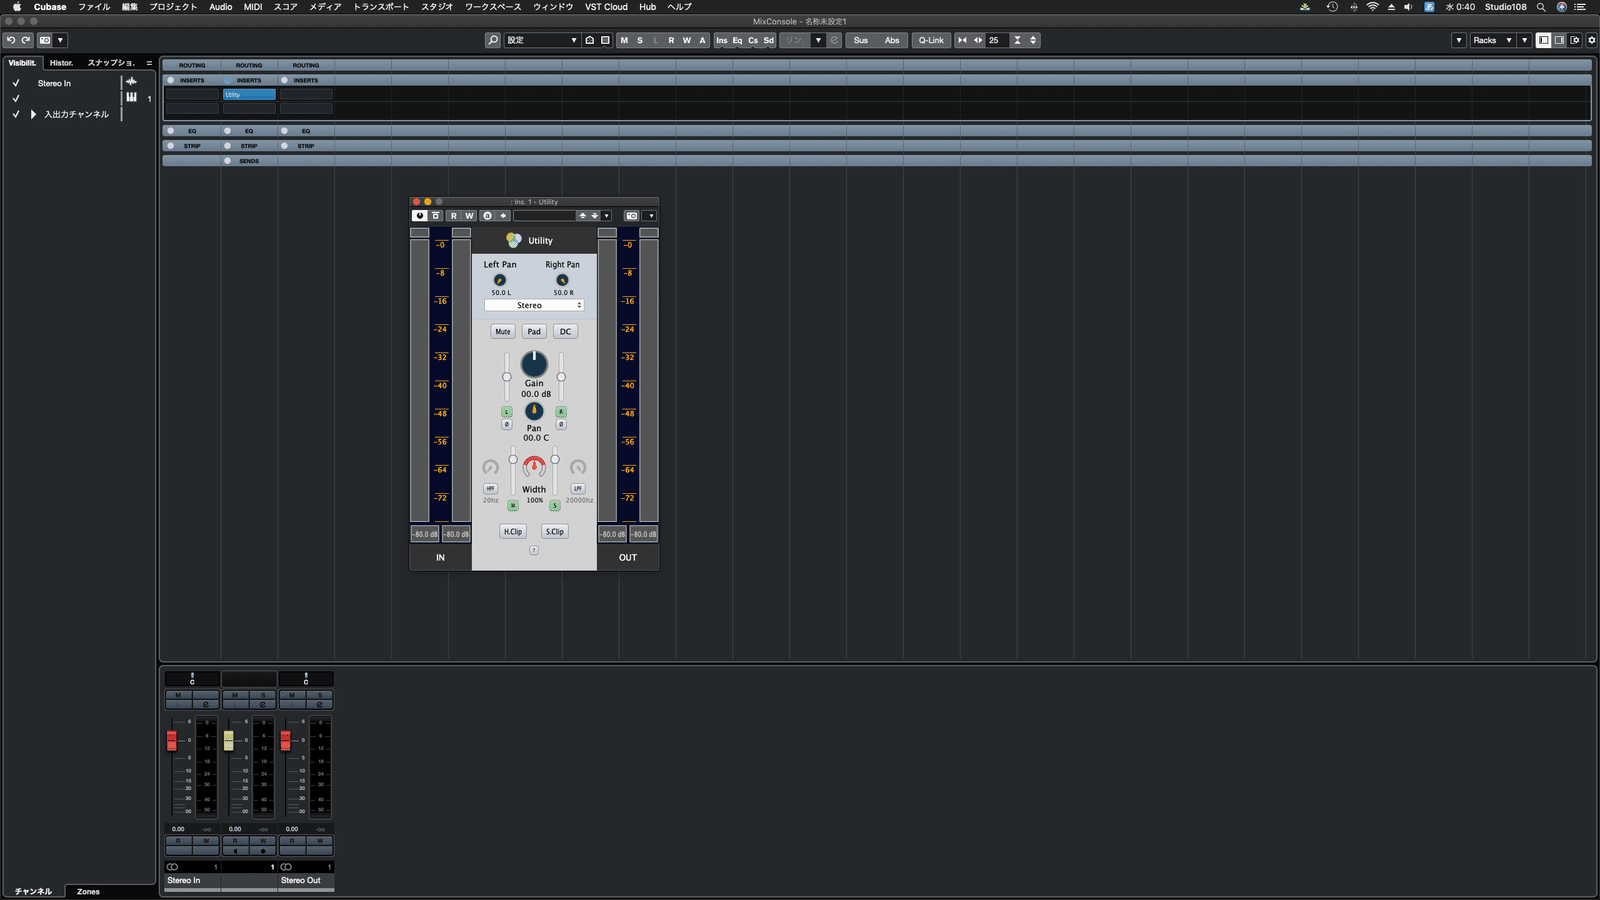Viewport: 1600px width, 900px height.
Task: Open plugin preset dropdown arrow in Utility window
Action: [606, 216]
